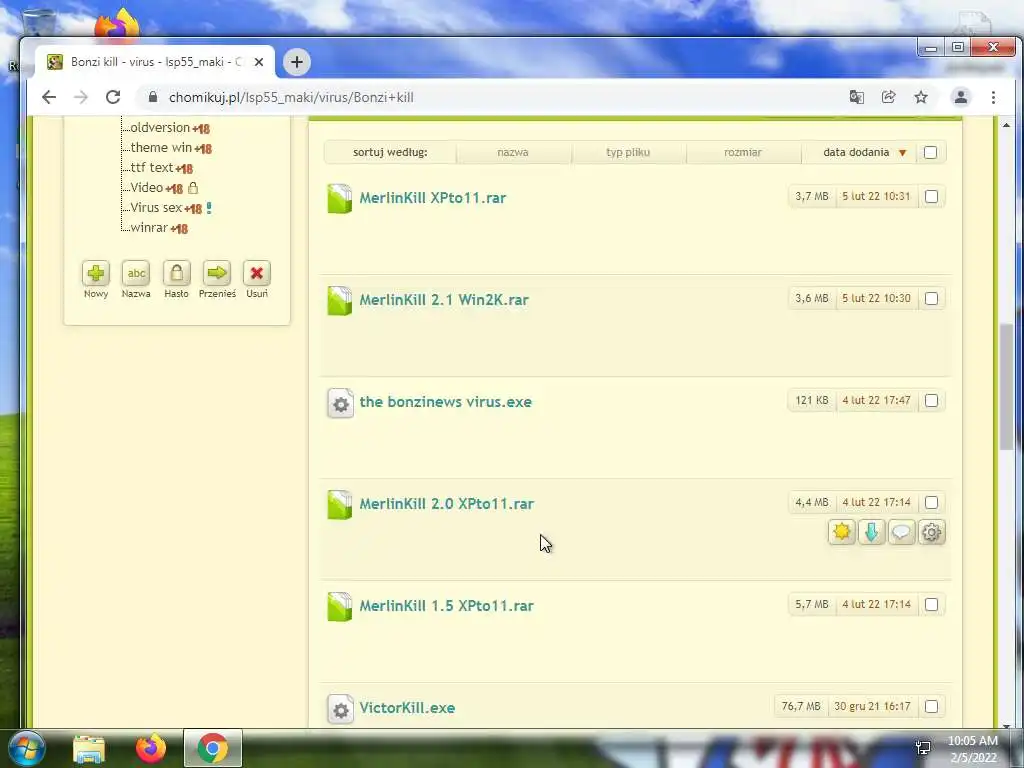This screenshot has width=1024, height=768.
Task: Click the speech bubble comment icon
Action: (901, 532)
